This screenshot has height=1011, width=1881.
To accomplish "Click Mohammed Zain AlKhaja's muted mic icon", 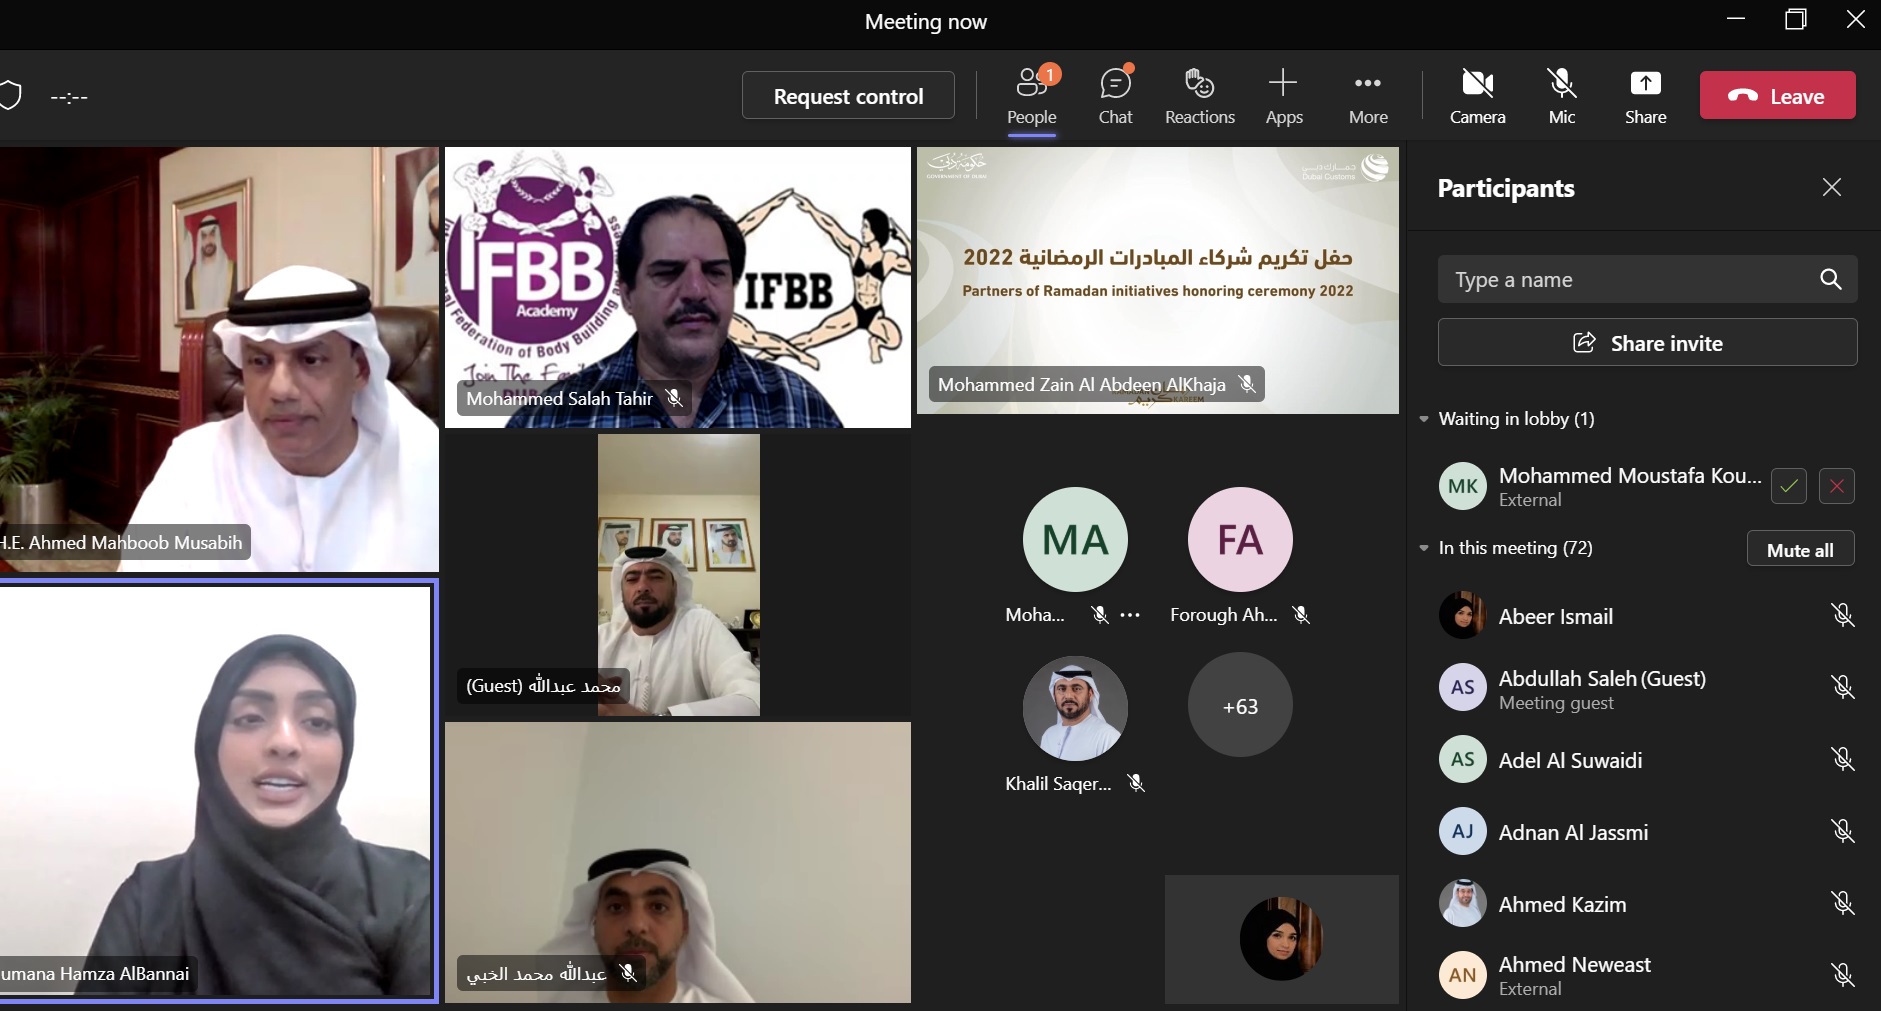I will 1247,384.
